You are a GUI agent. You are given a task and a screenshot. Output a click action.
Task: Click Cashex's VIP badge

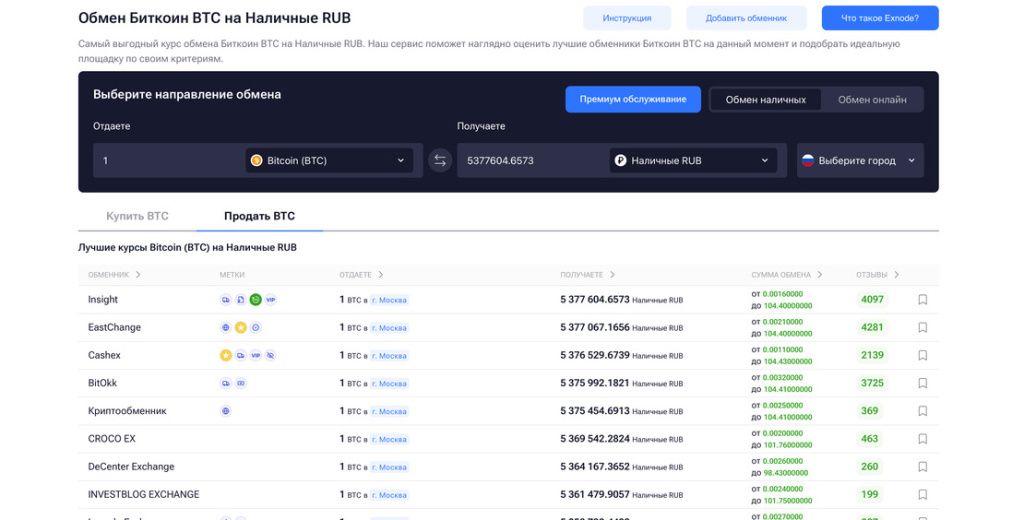256,355
